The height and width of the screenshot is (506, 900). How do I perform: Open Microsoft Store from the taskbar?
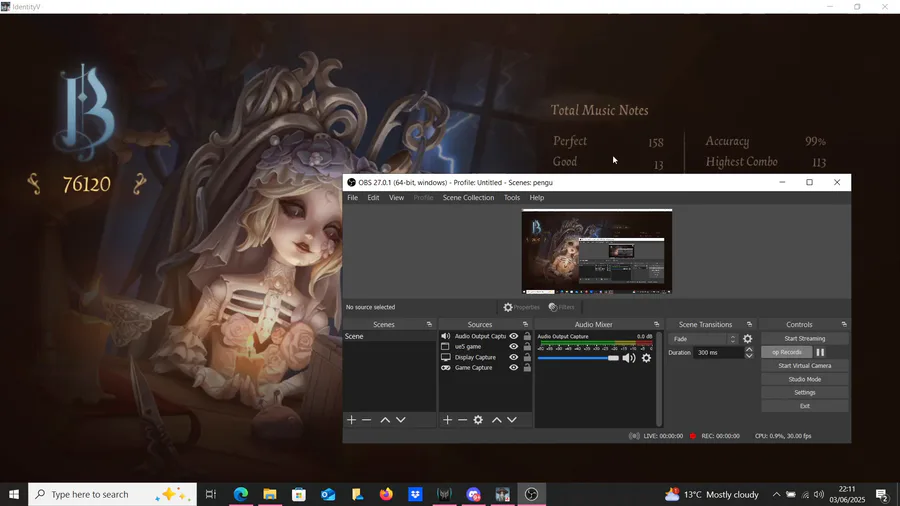point(299,494)
